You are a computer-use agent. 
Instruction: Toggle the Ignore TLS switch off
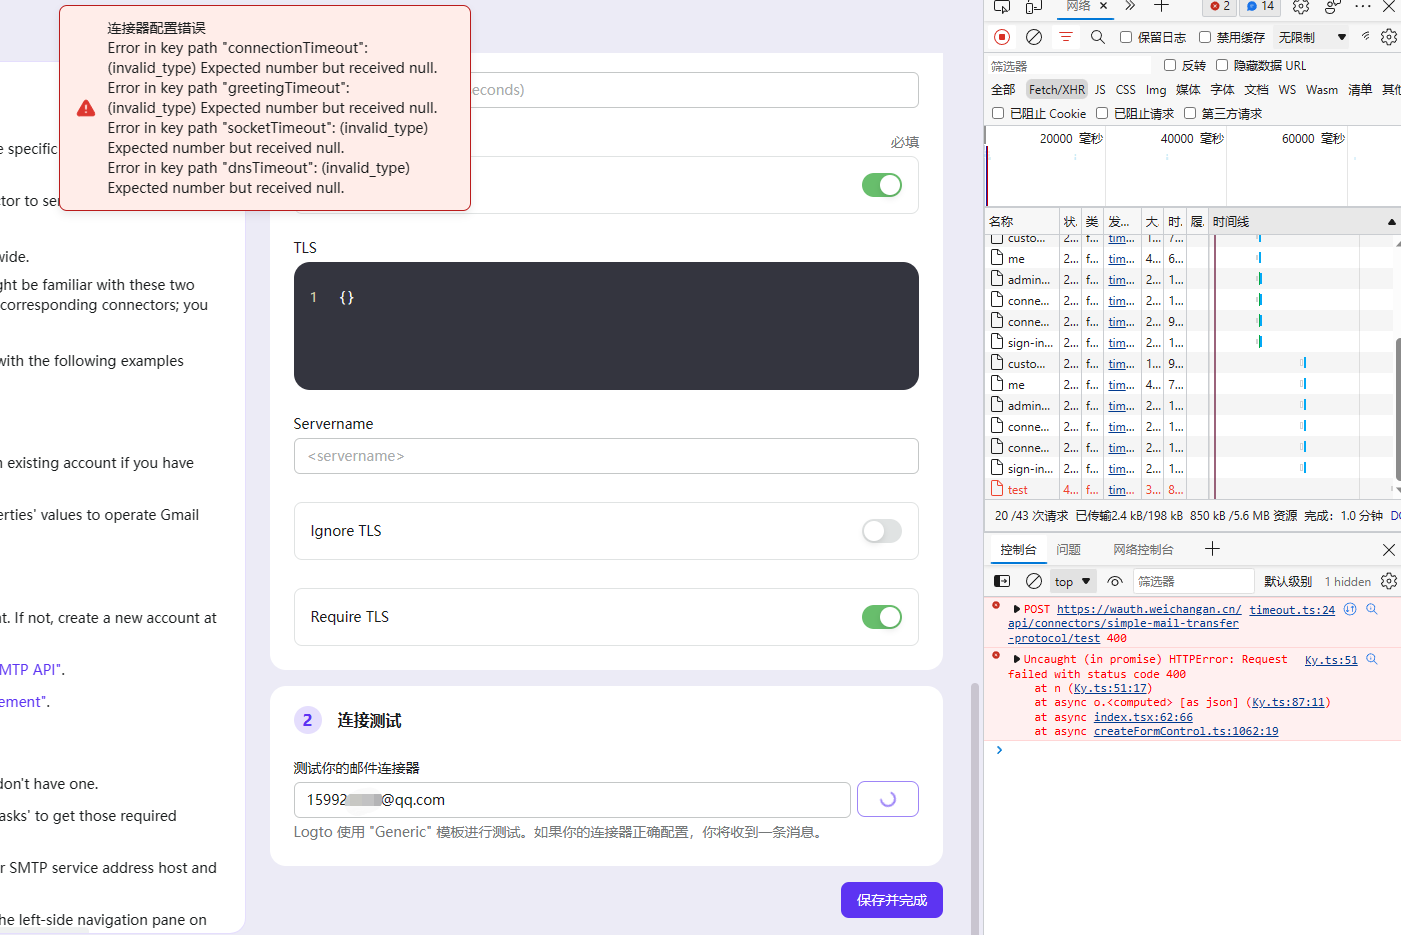881,531
